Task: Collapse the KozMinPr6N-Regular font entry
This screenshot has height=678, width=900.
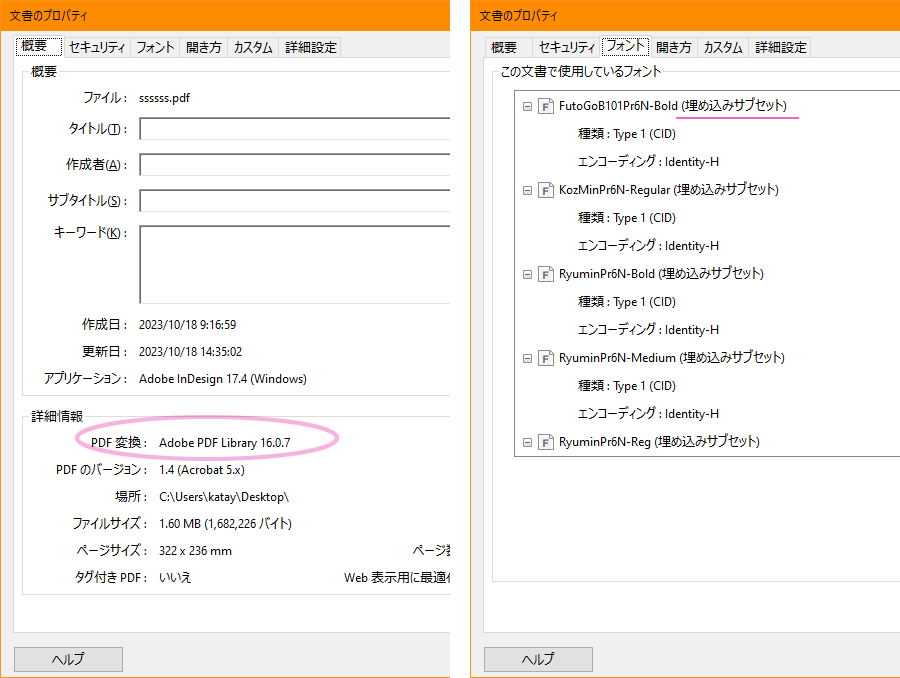Action: pos(528,189)
